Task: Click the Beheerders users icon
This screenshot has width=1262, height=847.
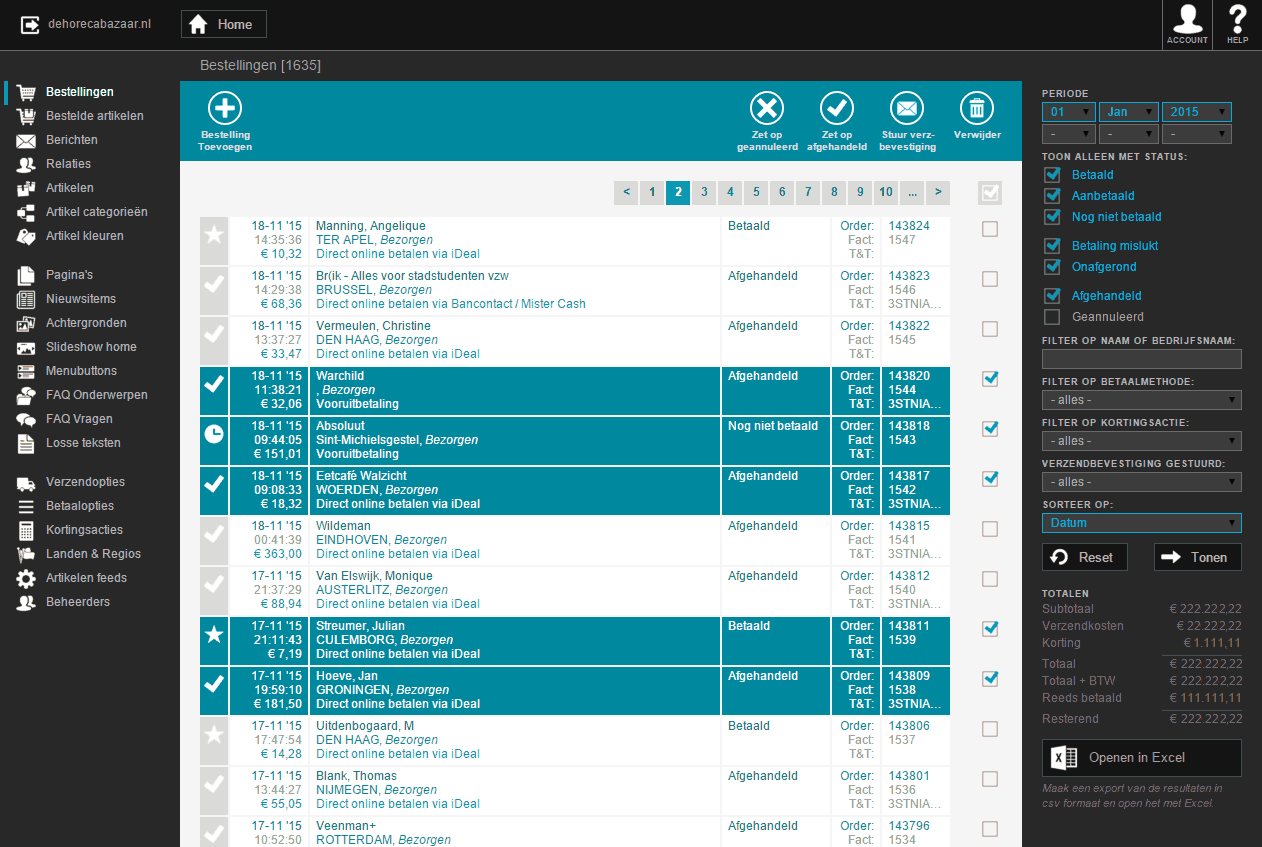Action: pos(27,602)
